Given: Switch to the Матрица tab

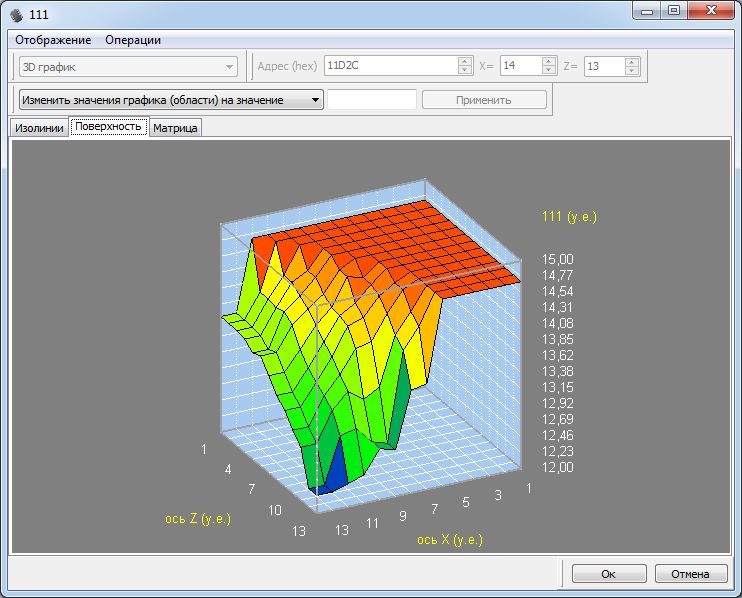Looking at the screenshot, I should [x=176, y=128].
